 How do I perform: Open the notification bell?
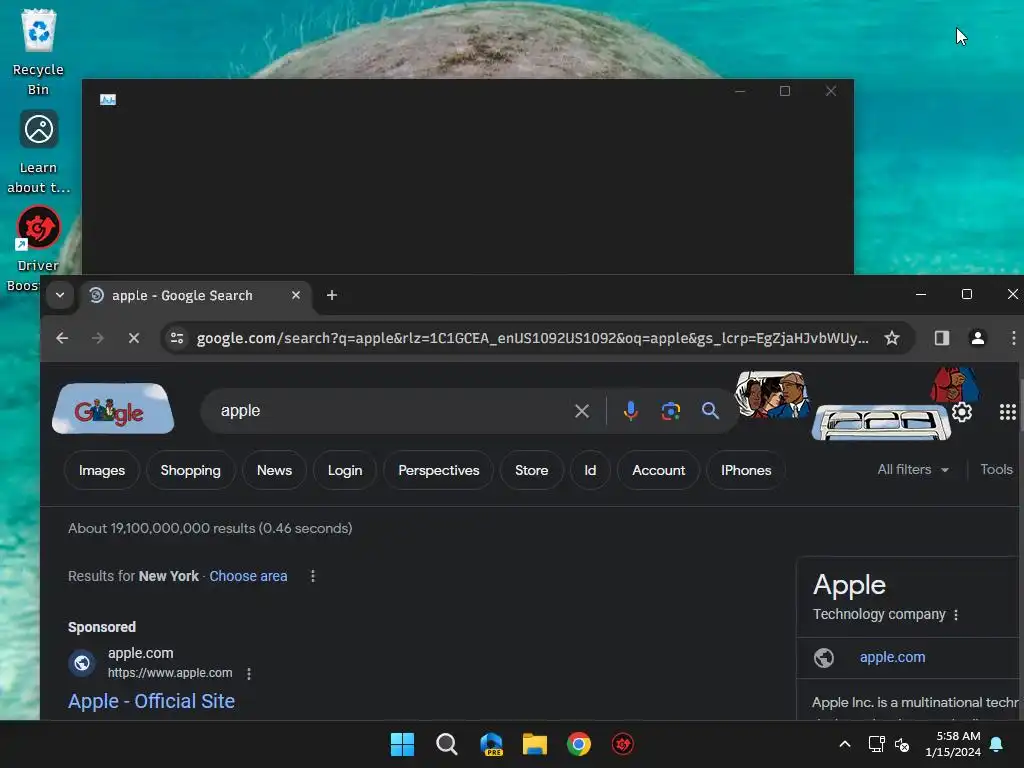point(997,744)
